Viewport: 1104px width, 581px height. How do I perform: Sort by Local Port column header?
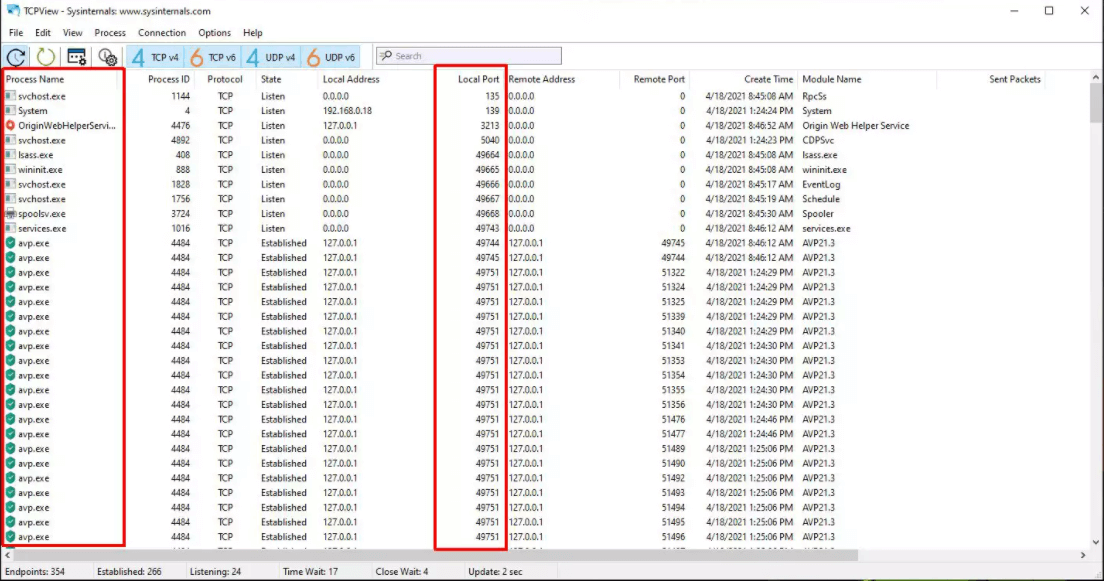(x=478, y=80)
